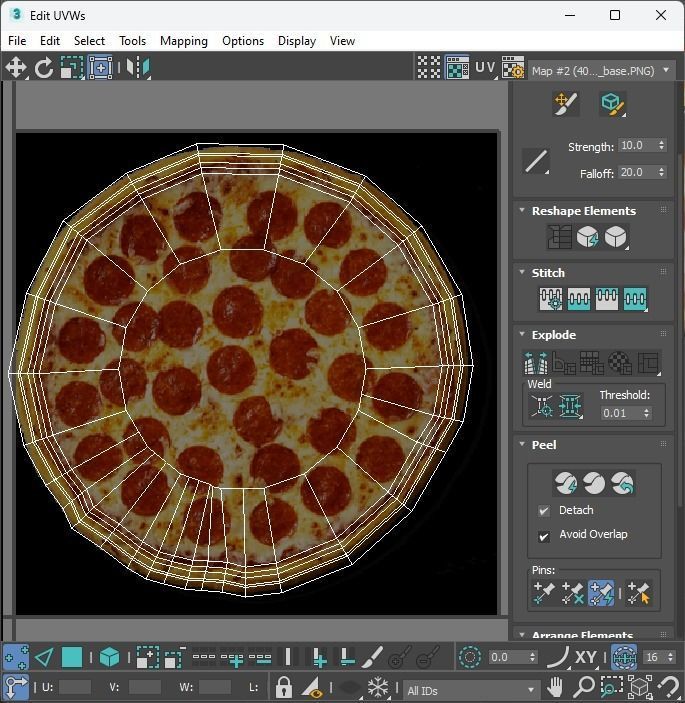Click the Pin Selected icon
The width and height of the screenshot is (685, 703).
pyautogui.click(x=544, y=593)
